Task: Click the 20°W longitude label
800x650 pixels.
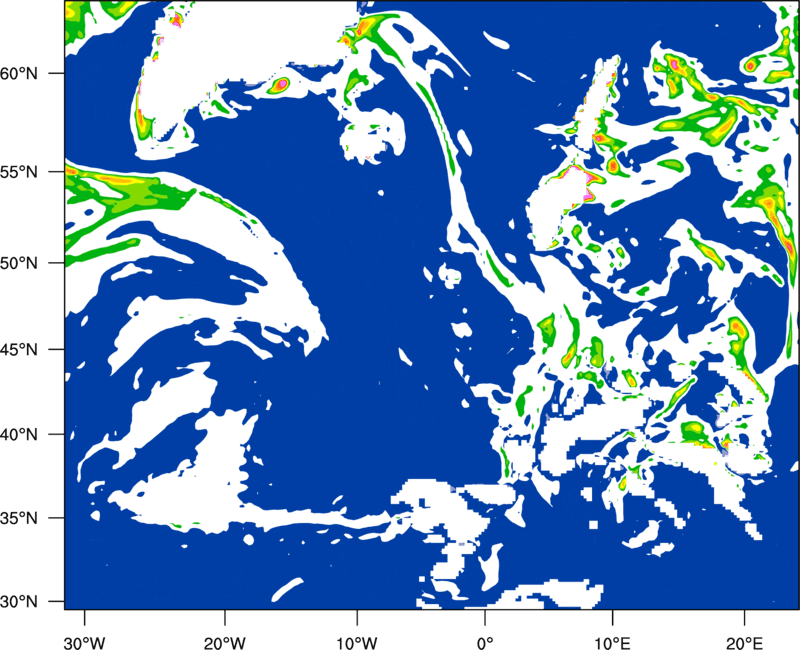Action: coord(225,643)
